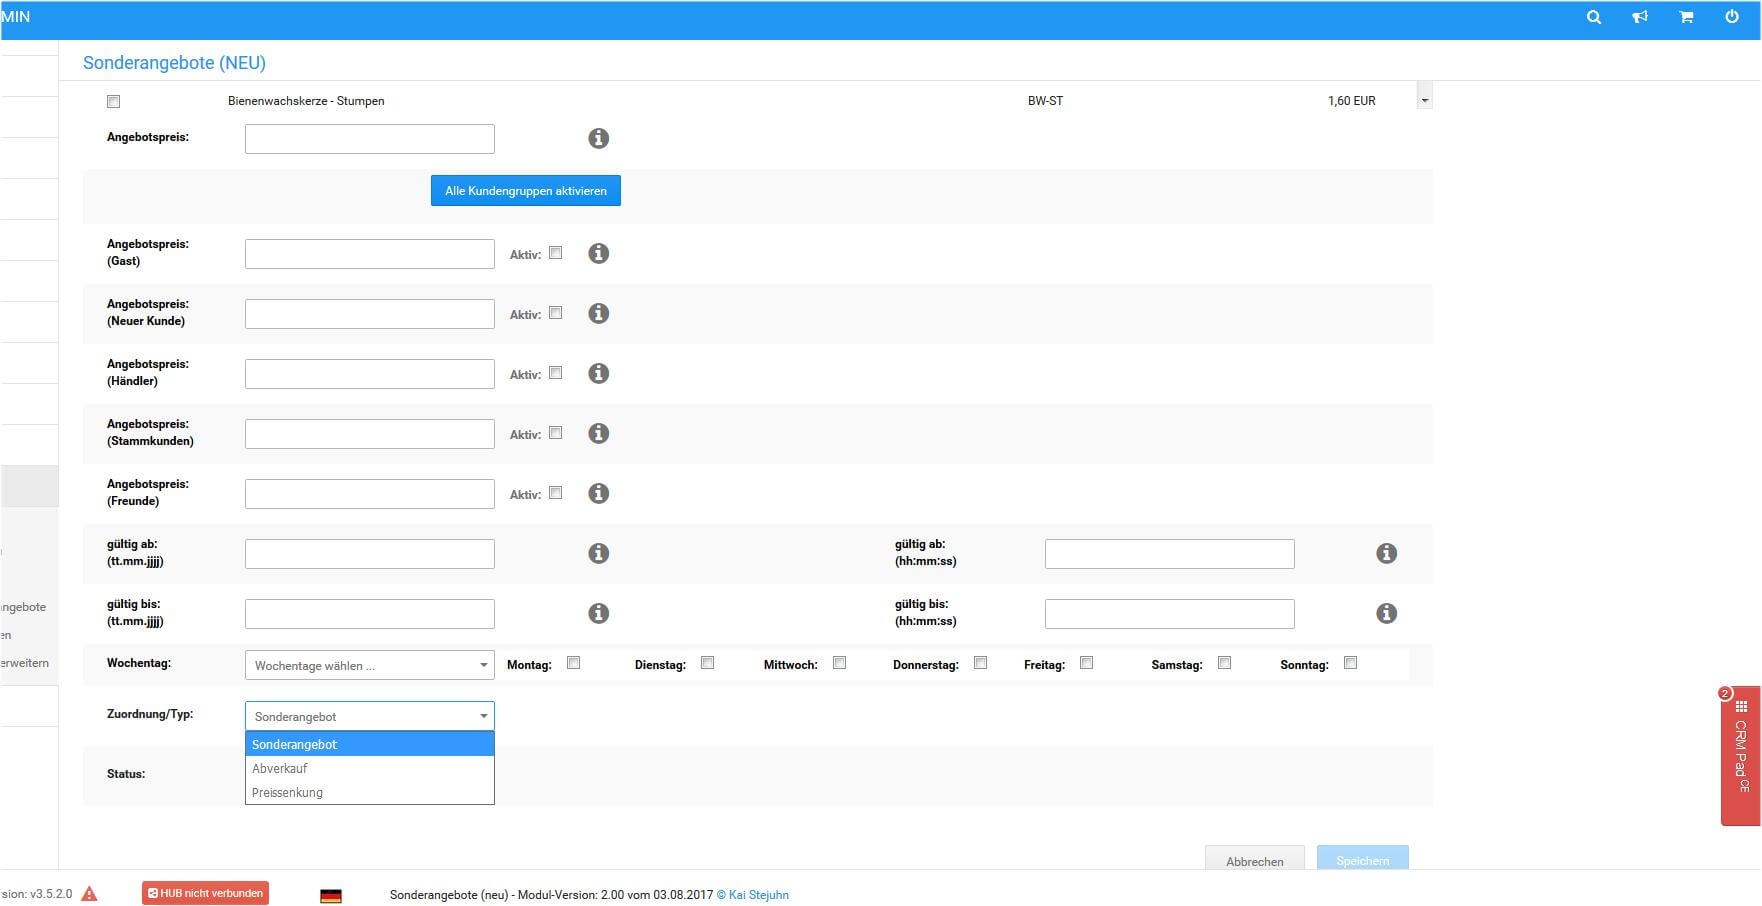1762x906 pixels.
Task: Select the Bienenwachskerze - Stumpen product checkbox
Action: coord(113,102)
